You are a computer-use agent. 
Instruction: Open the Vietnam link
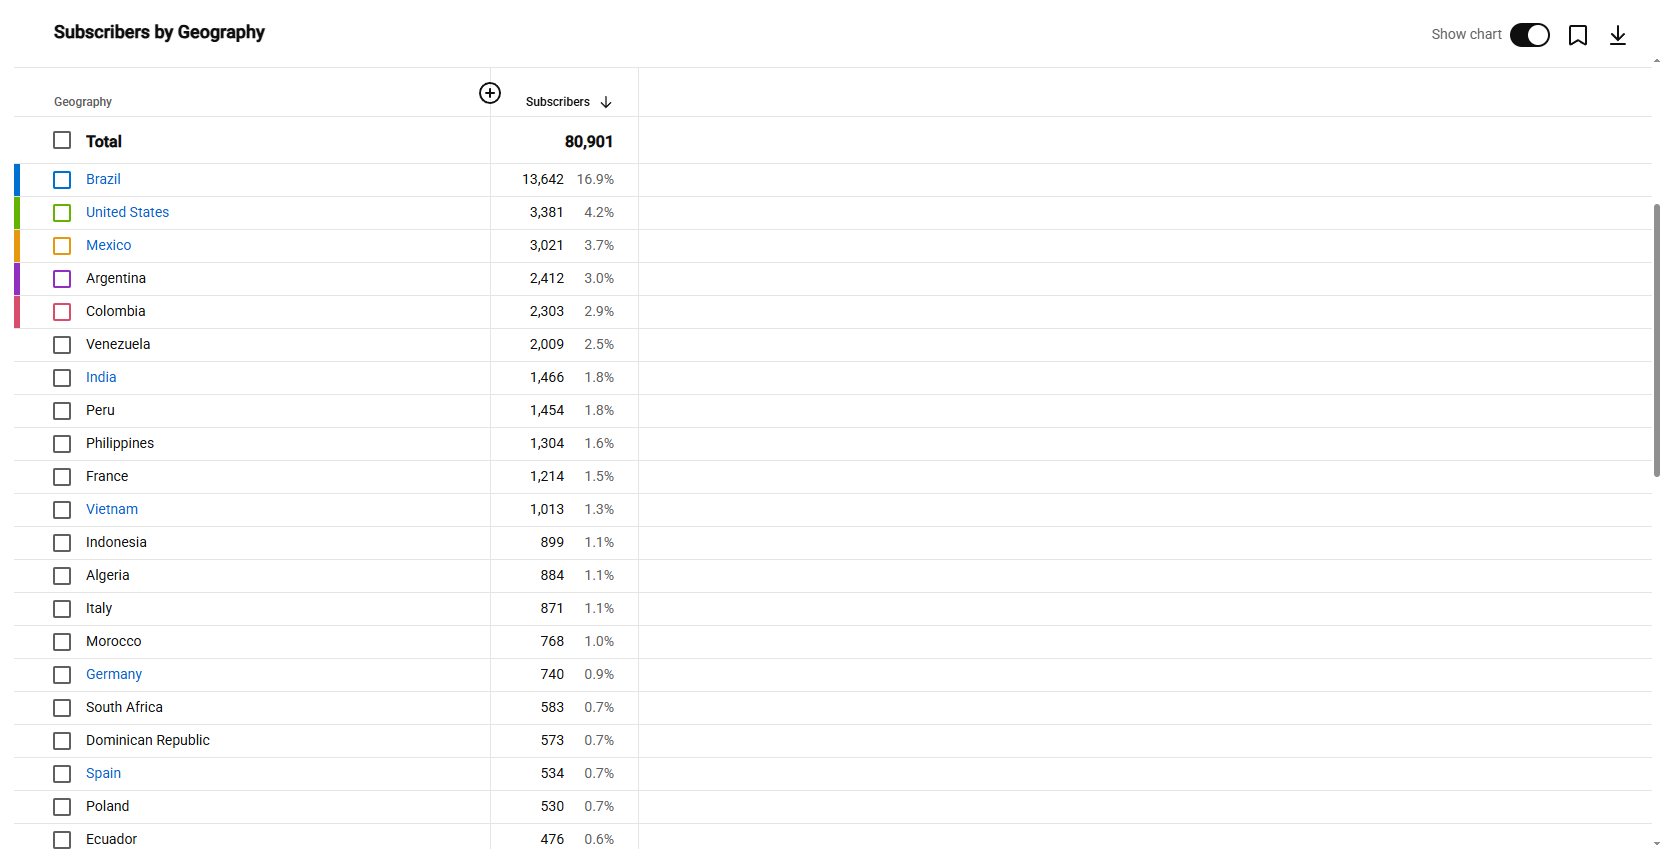112,509
